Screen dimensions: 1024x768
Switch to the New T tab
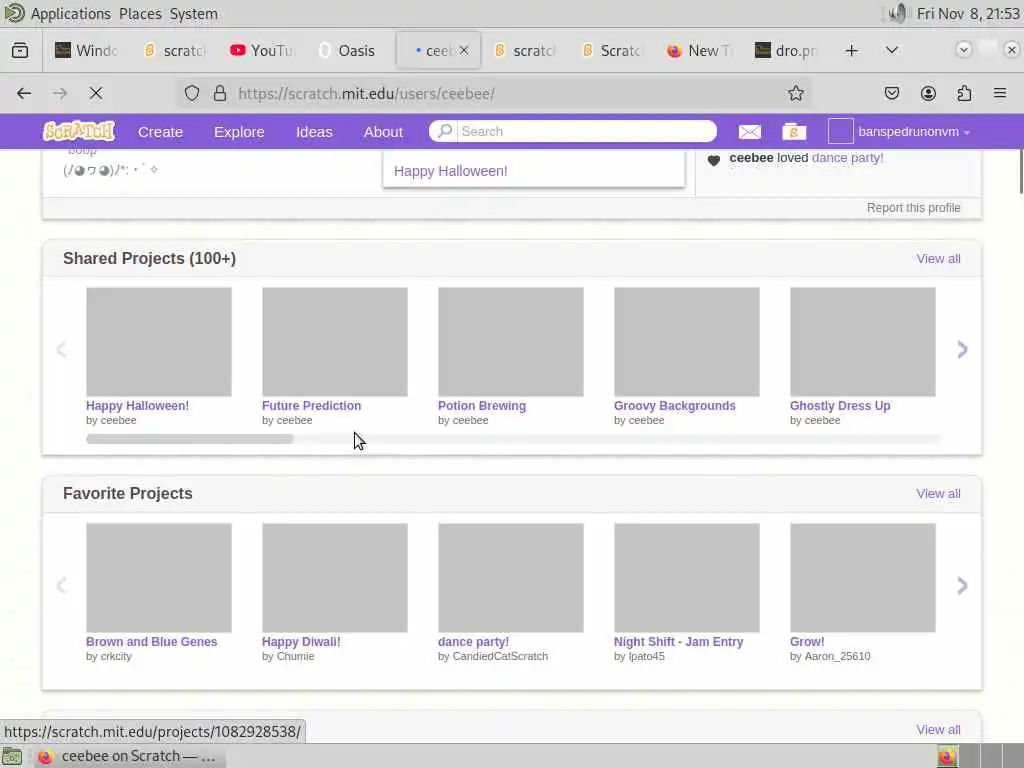point(700,50)
